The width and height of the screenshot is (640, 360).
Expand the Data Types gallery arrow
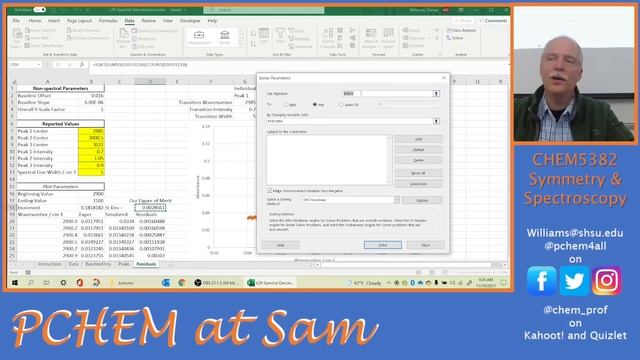(240, 44)
